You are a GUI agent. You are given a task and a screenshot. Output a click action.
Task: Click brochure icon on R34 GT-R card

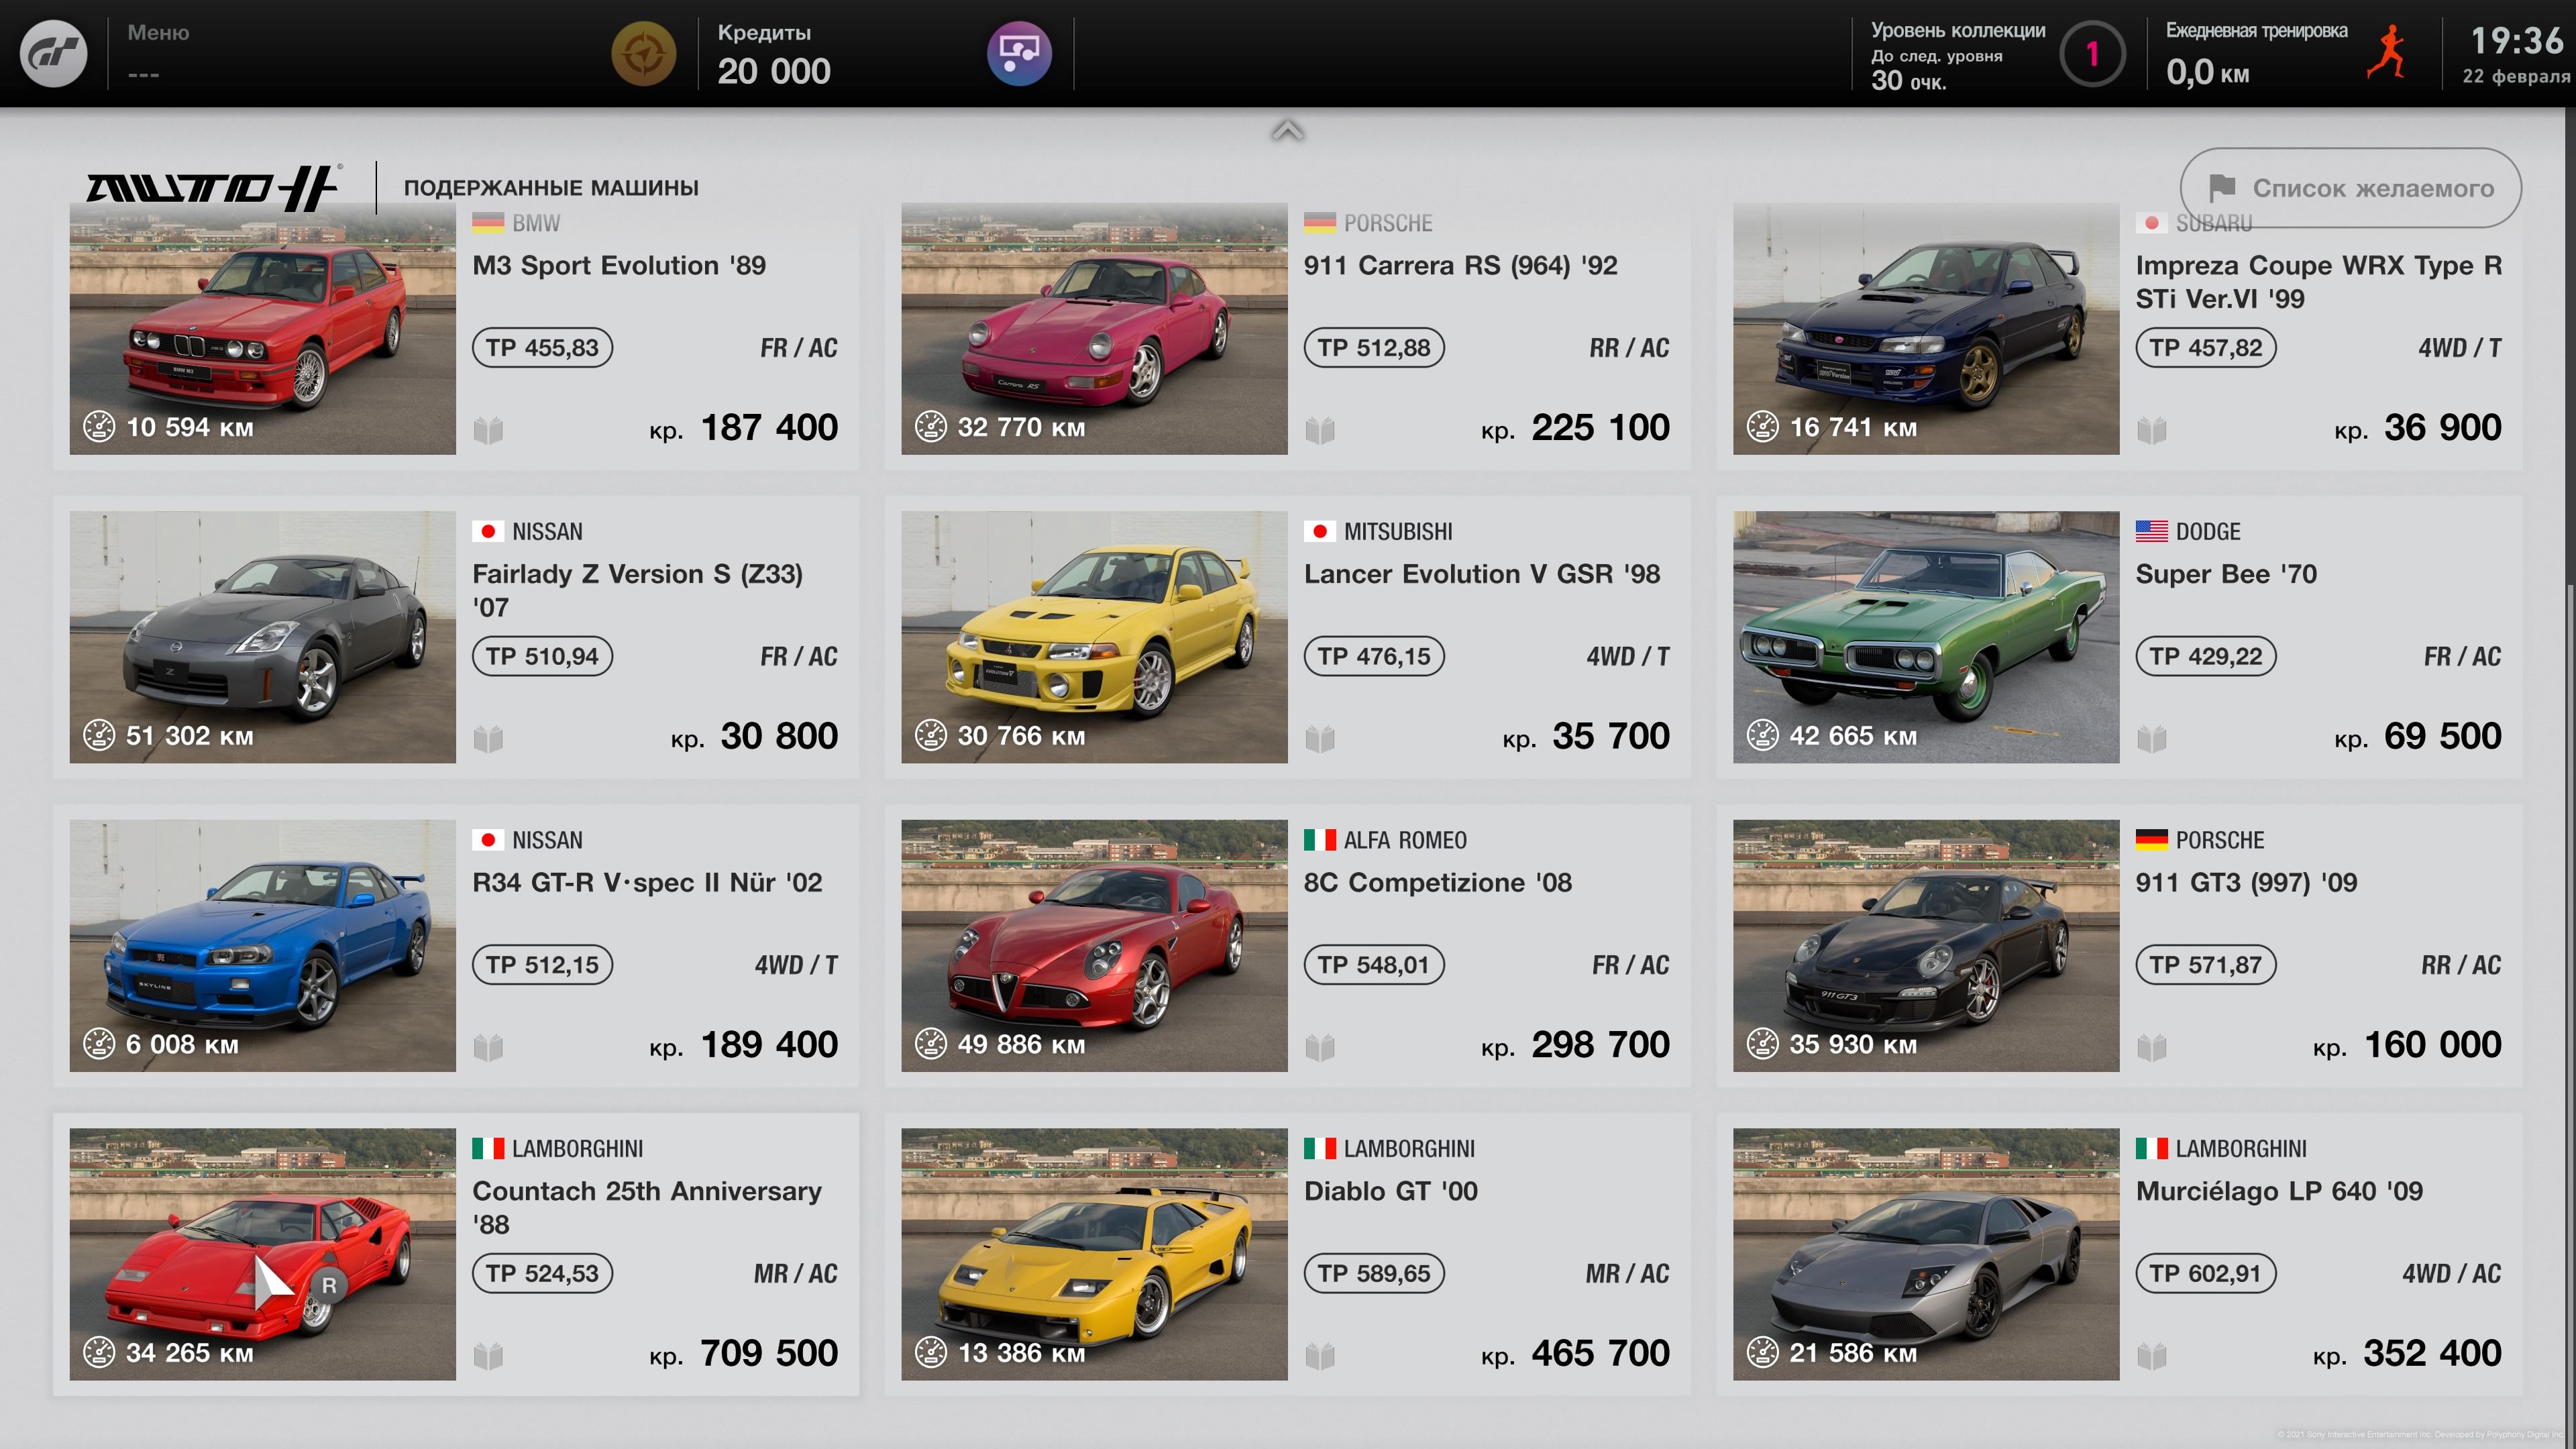tap(488, 1047)
